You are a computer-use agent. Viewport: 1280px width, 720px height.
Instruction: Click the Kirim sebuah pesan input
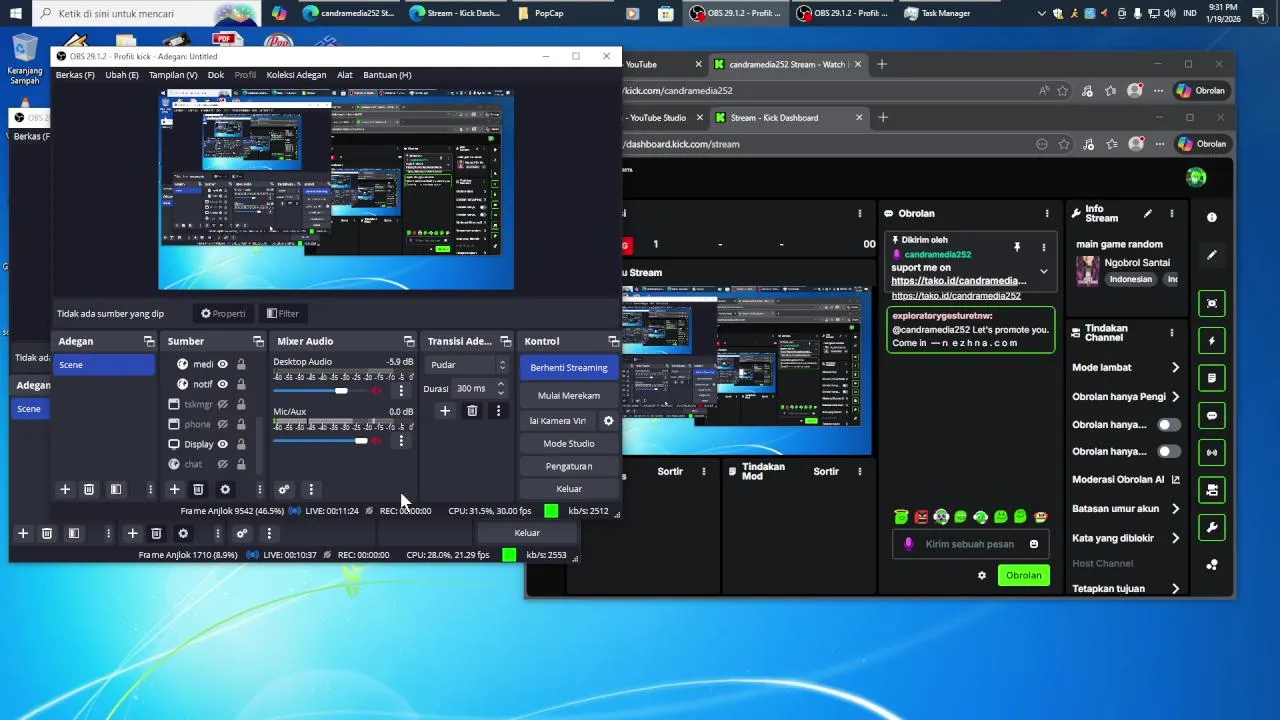pyautogui.click(x=970, y=544)
